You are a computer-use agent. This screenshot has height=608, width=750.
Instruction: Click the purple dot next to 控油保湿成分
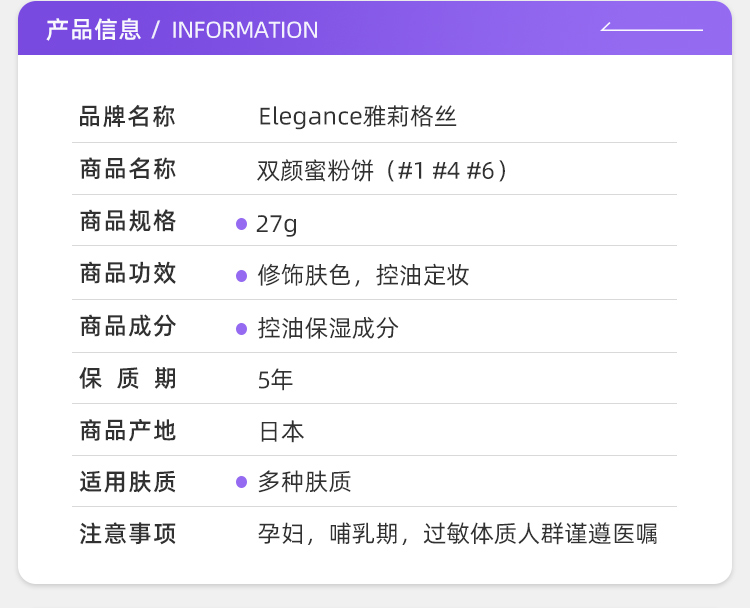242,329
